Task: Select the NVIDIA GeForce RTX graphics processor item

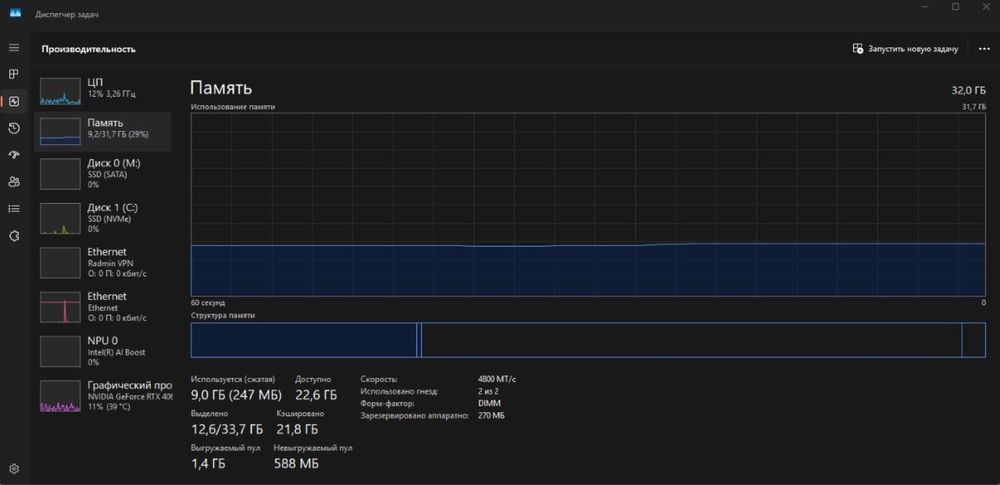Action: pyautogui.click(x=103, y=396)
